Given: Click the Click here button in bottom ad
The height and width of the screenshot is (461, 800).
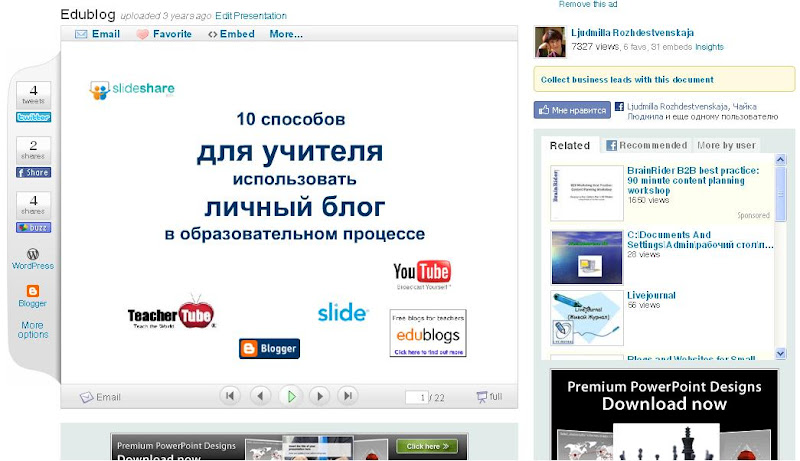Looking at the screenshot, I should point(427,446).
